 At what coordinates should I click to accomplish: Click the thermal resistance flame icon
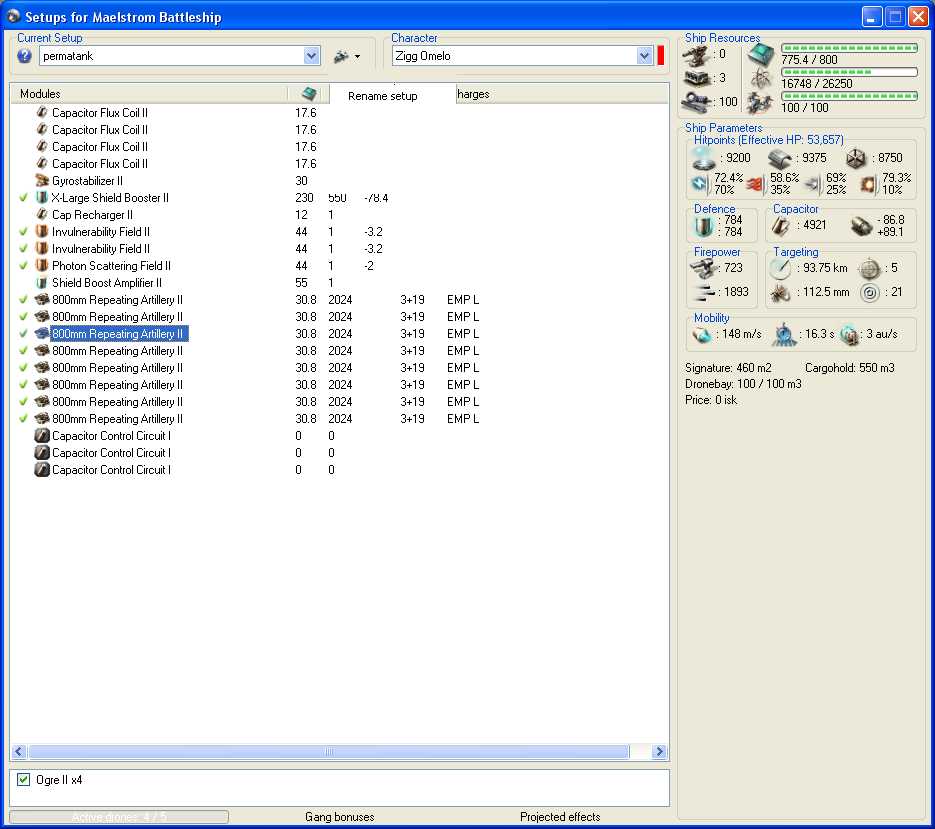pos(756,185)
